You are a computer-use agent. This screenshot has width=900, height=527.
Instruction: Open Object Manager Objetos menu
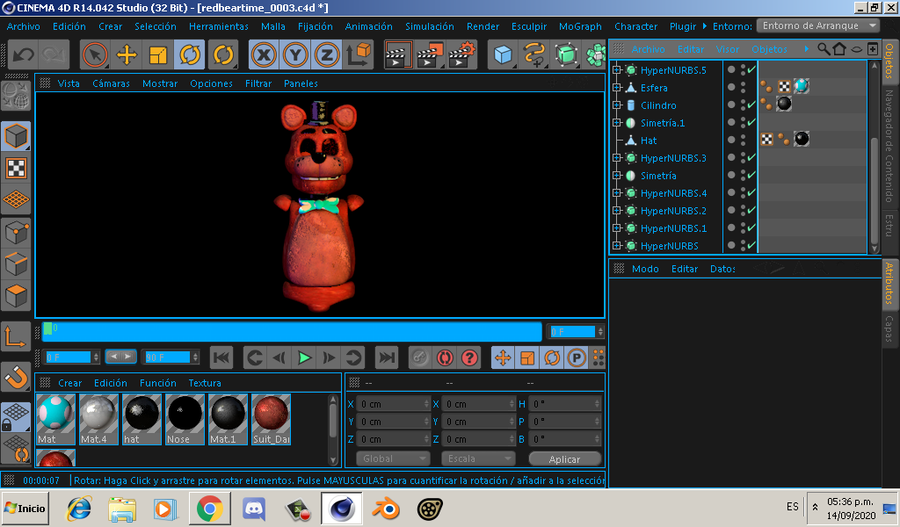pyautogui.click(x=769, y=49)
